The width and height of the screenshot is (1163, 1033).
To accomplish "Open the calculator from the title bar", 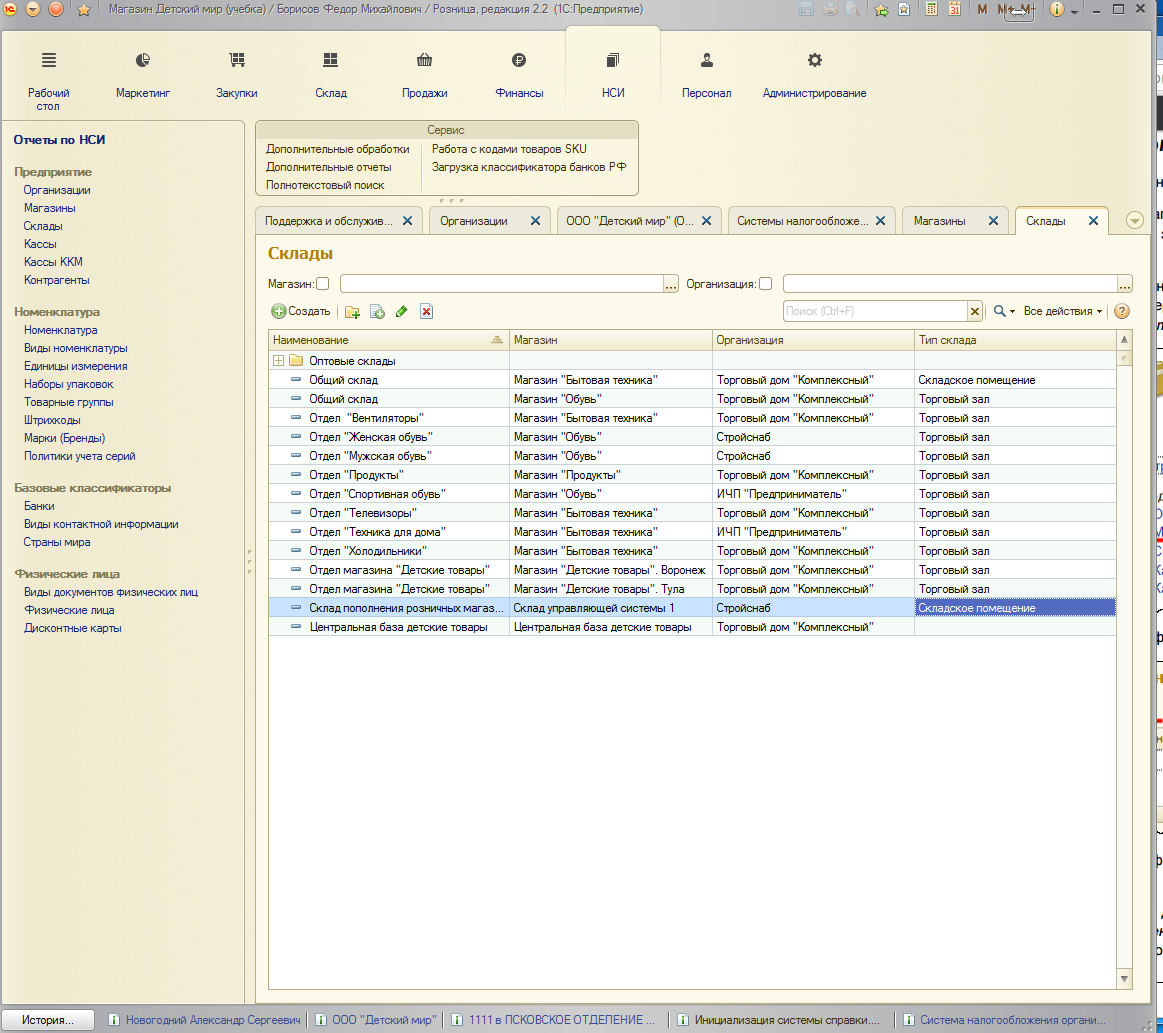I will pos(932,10).
